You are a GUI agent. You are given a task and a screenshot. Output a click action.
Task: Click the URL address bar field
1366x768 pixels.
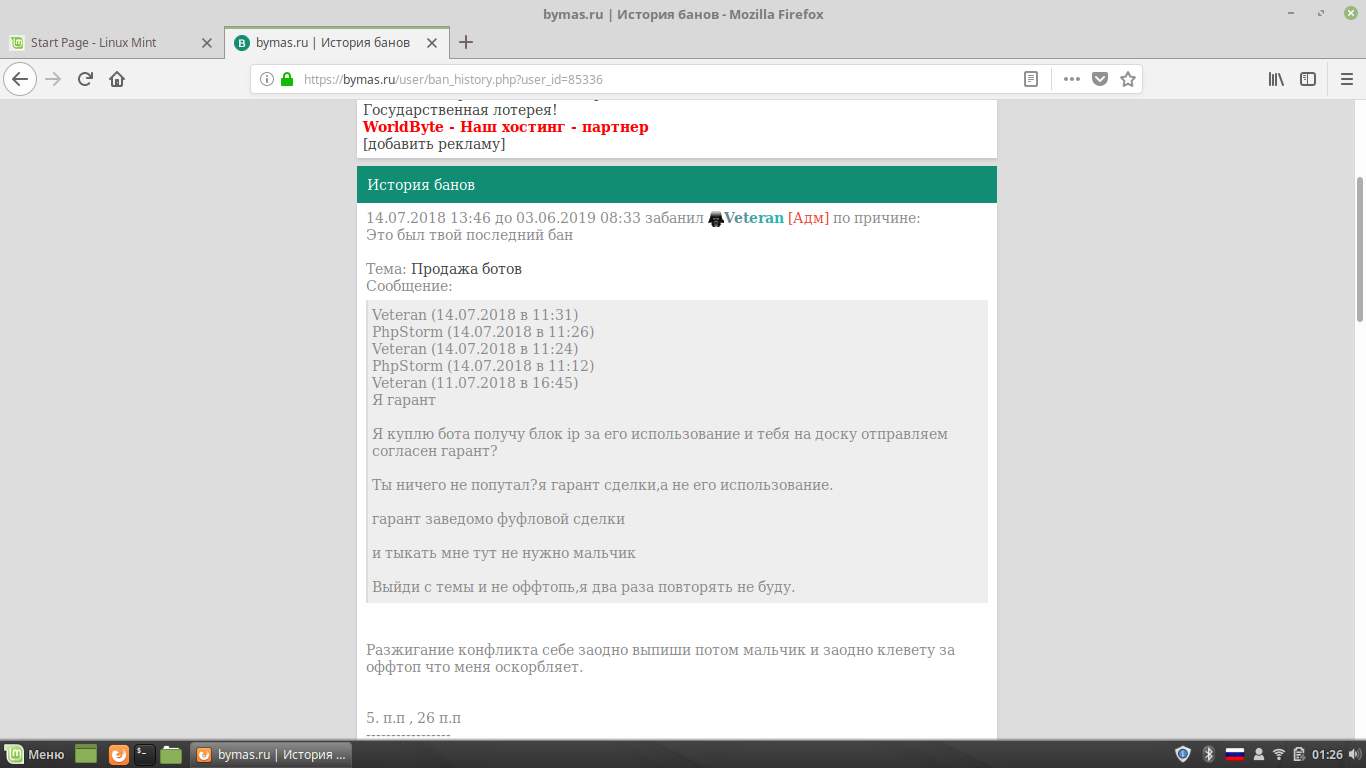coord(650,79)
